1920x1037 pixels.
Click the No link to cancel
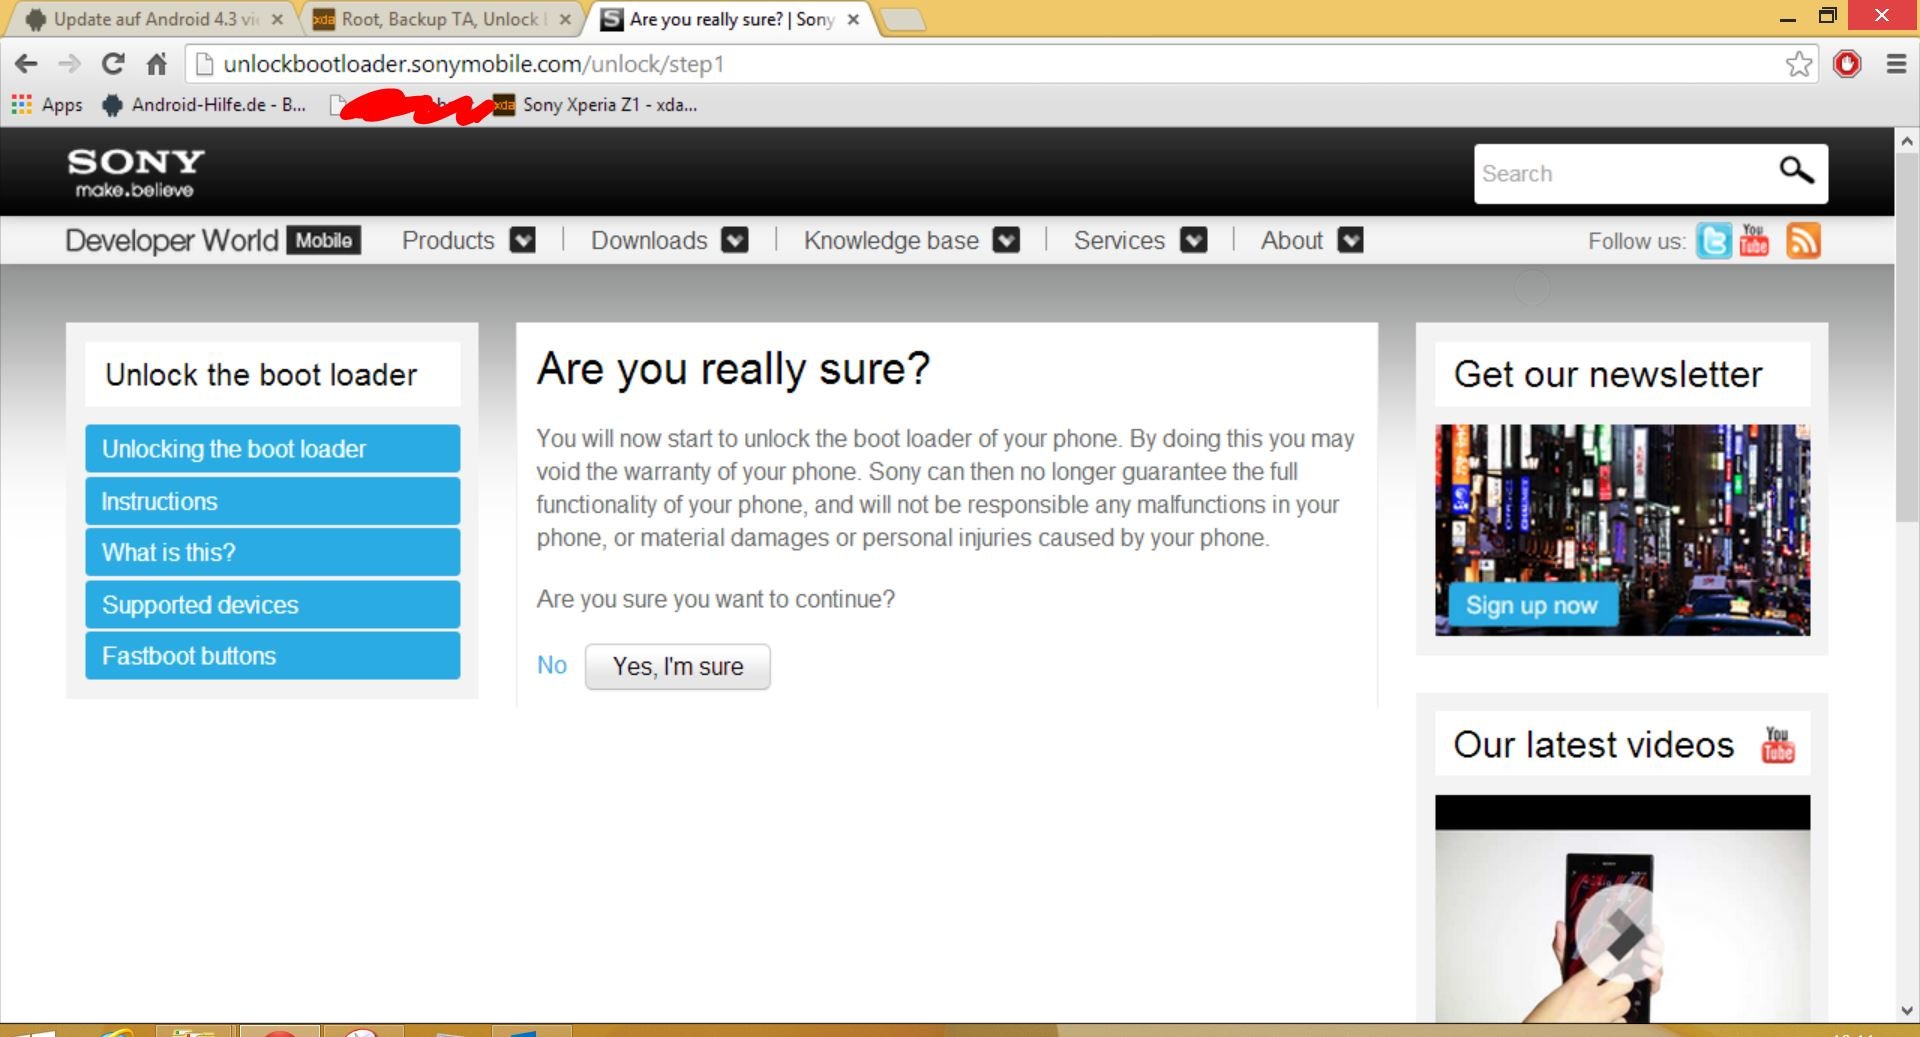pyautogui.click(x=552, y=665)
